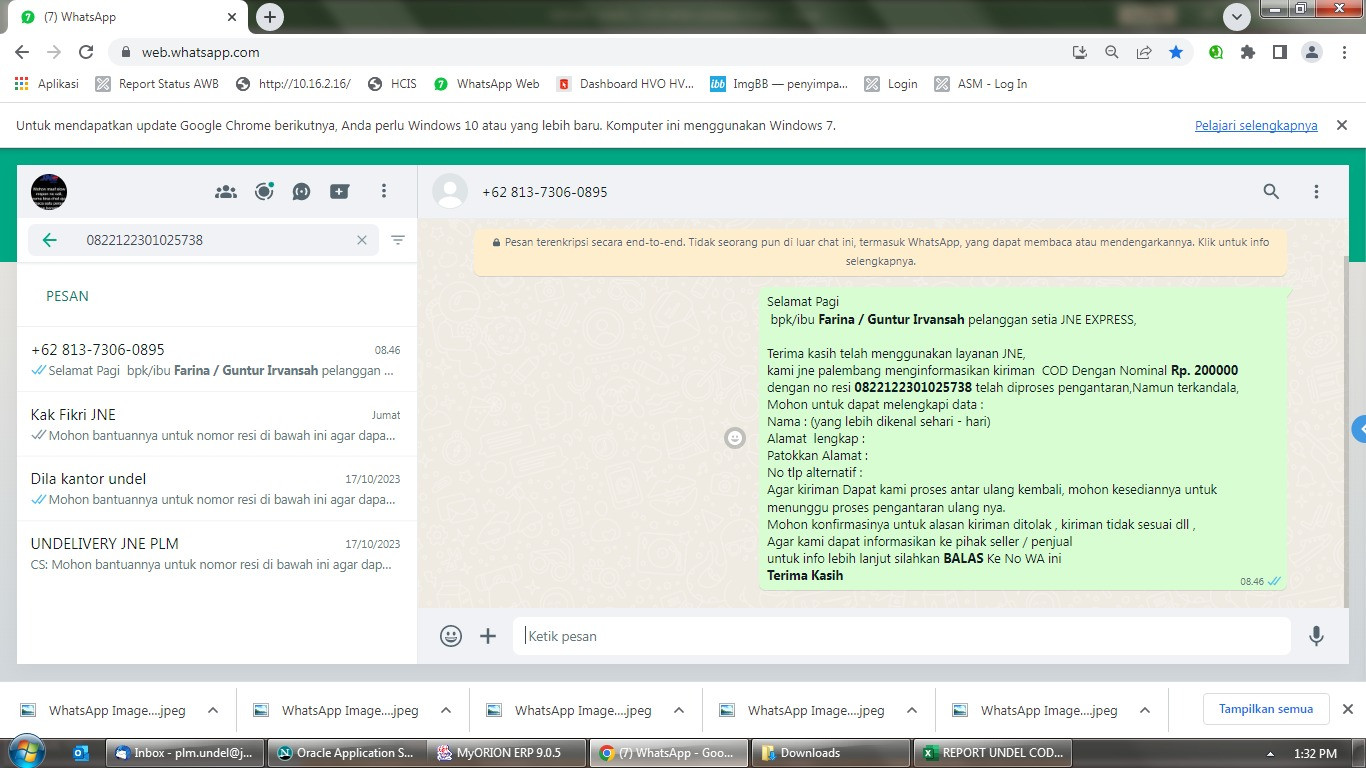Select the (7) WhatsApp browser tab

(x=130, y=17)
